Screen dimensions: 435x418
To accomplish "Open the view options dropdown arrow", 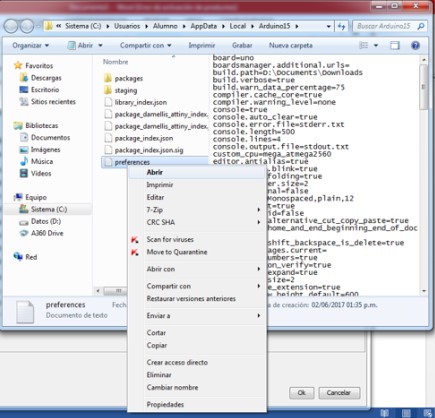I will pos(376,45).
